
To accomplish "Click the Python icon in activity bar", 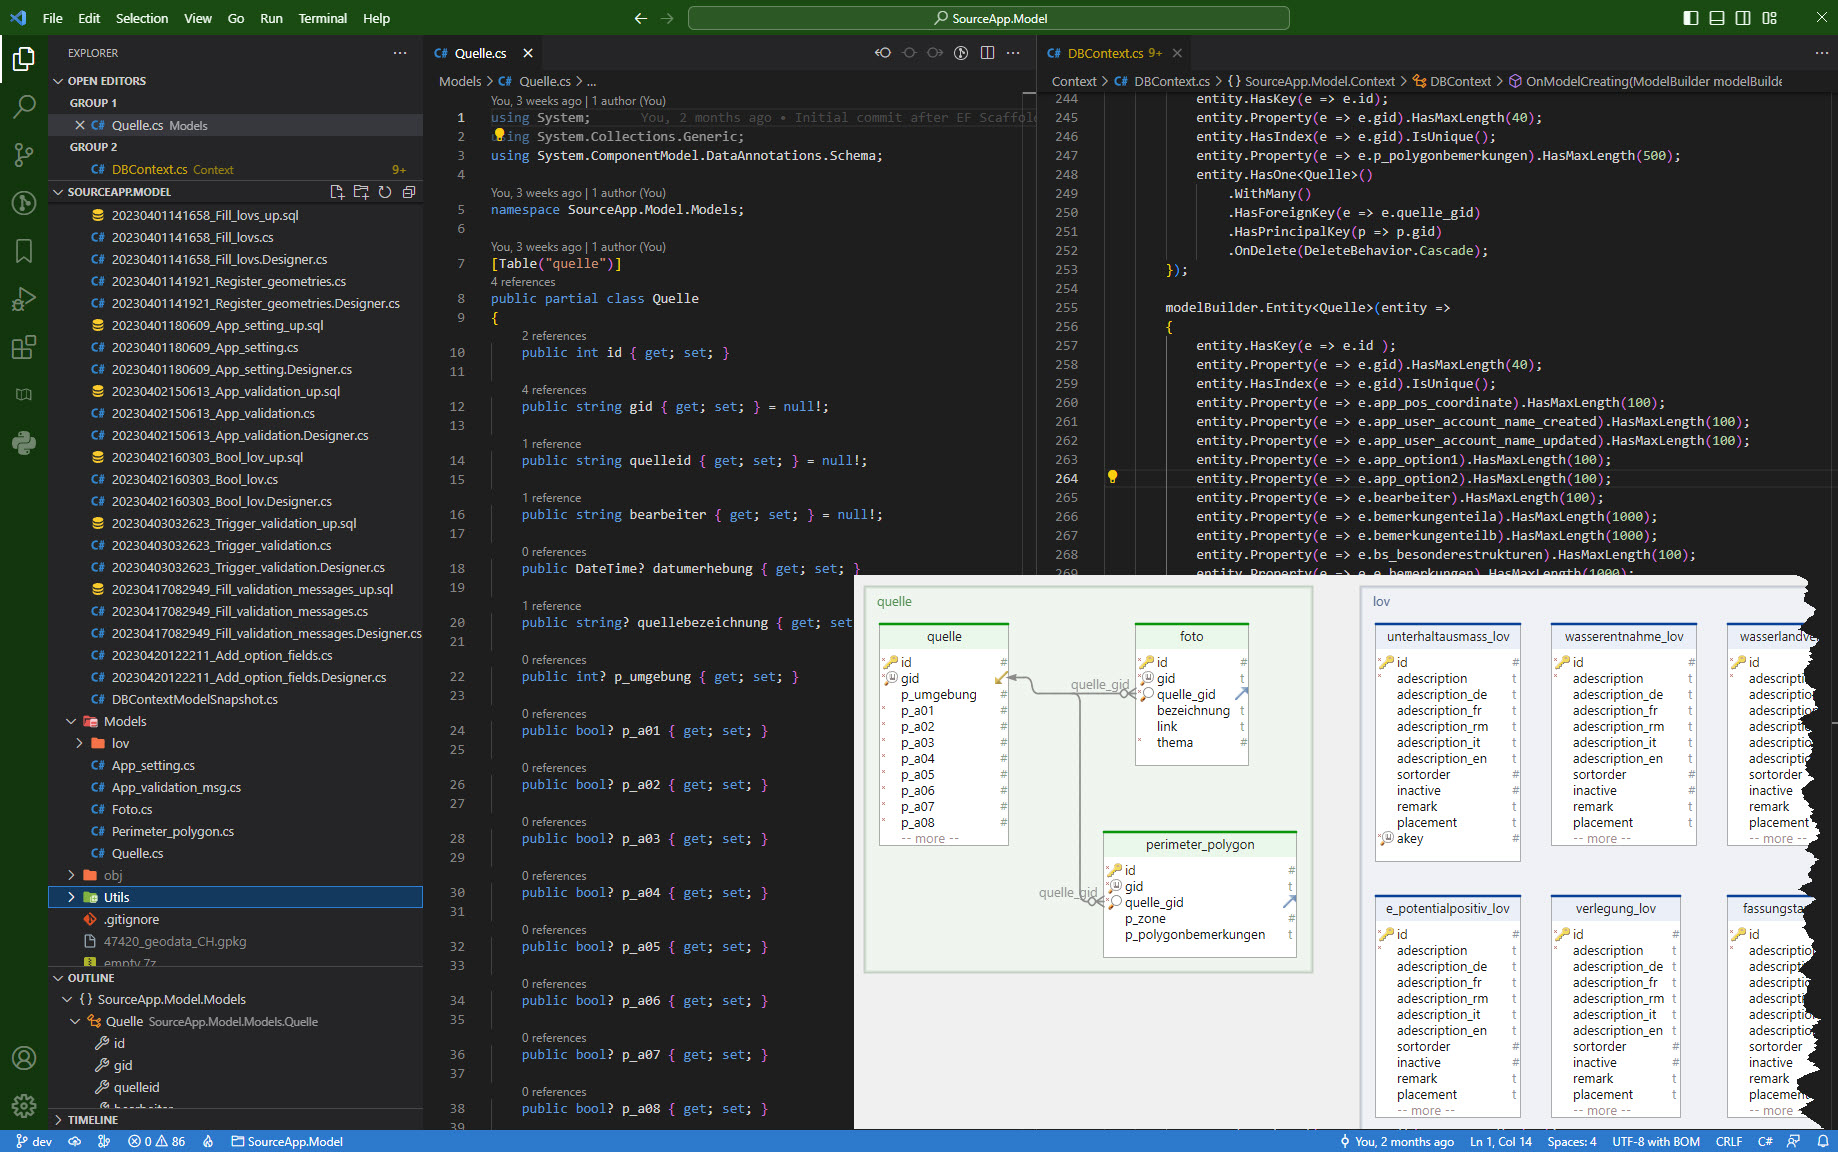I will (24, 443).
